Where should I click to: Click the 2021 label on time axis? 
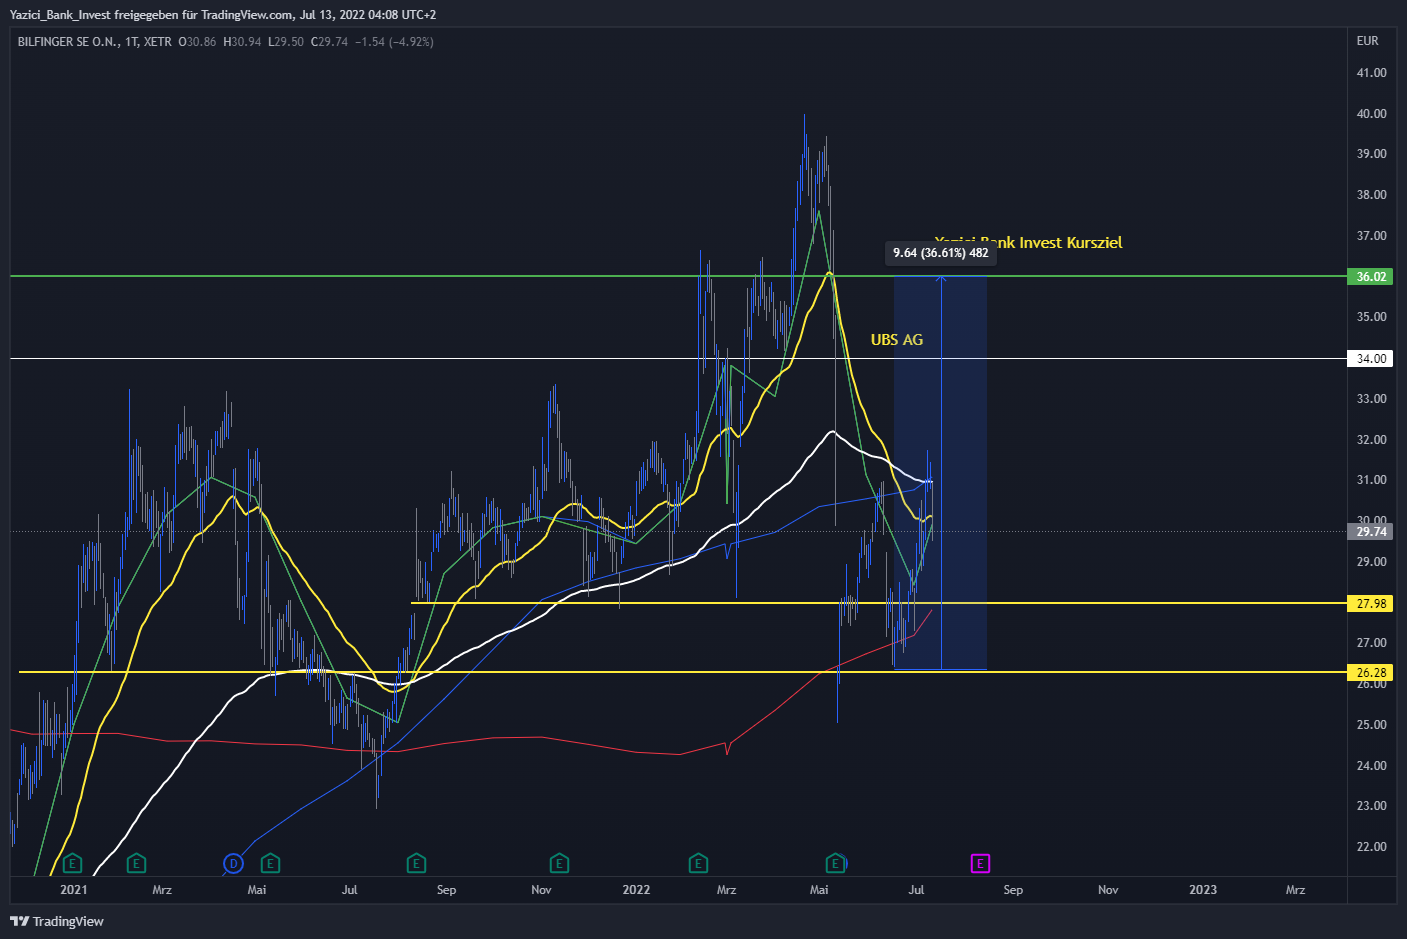click(x=74, y=890)
